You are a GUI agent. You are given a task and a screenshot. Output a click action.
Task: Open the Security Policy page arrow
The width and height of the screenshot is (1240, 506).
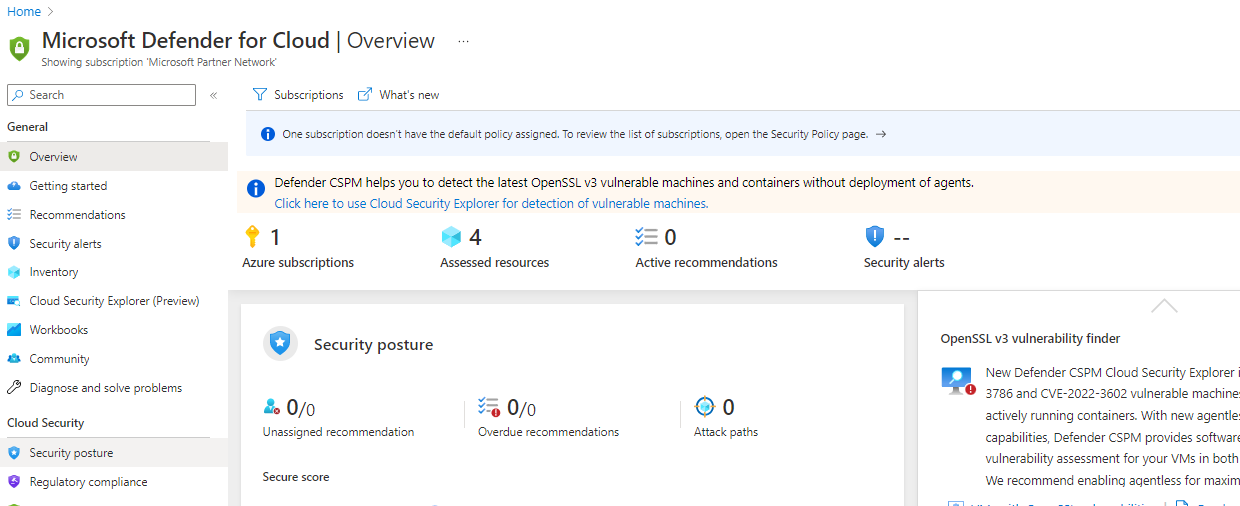[x=881, y=134]
